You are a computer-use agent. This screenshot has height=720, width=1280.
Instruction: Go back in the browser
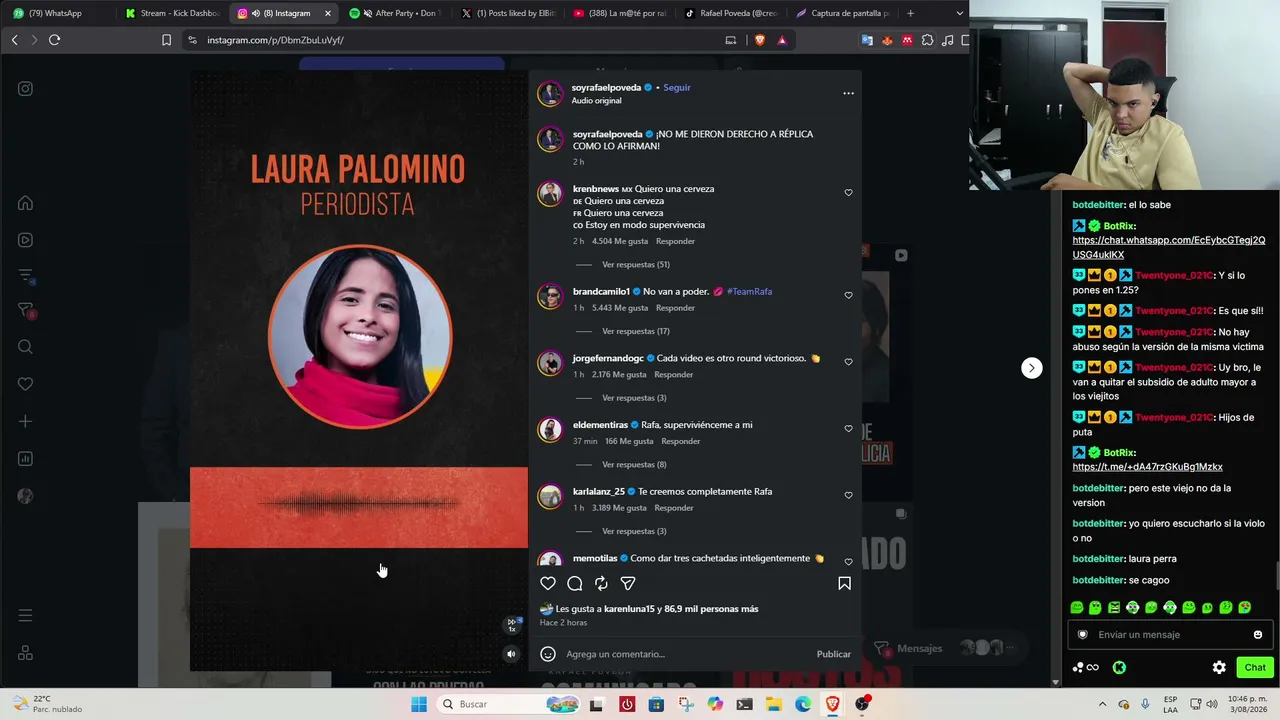[14, 40]
